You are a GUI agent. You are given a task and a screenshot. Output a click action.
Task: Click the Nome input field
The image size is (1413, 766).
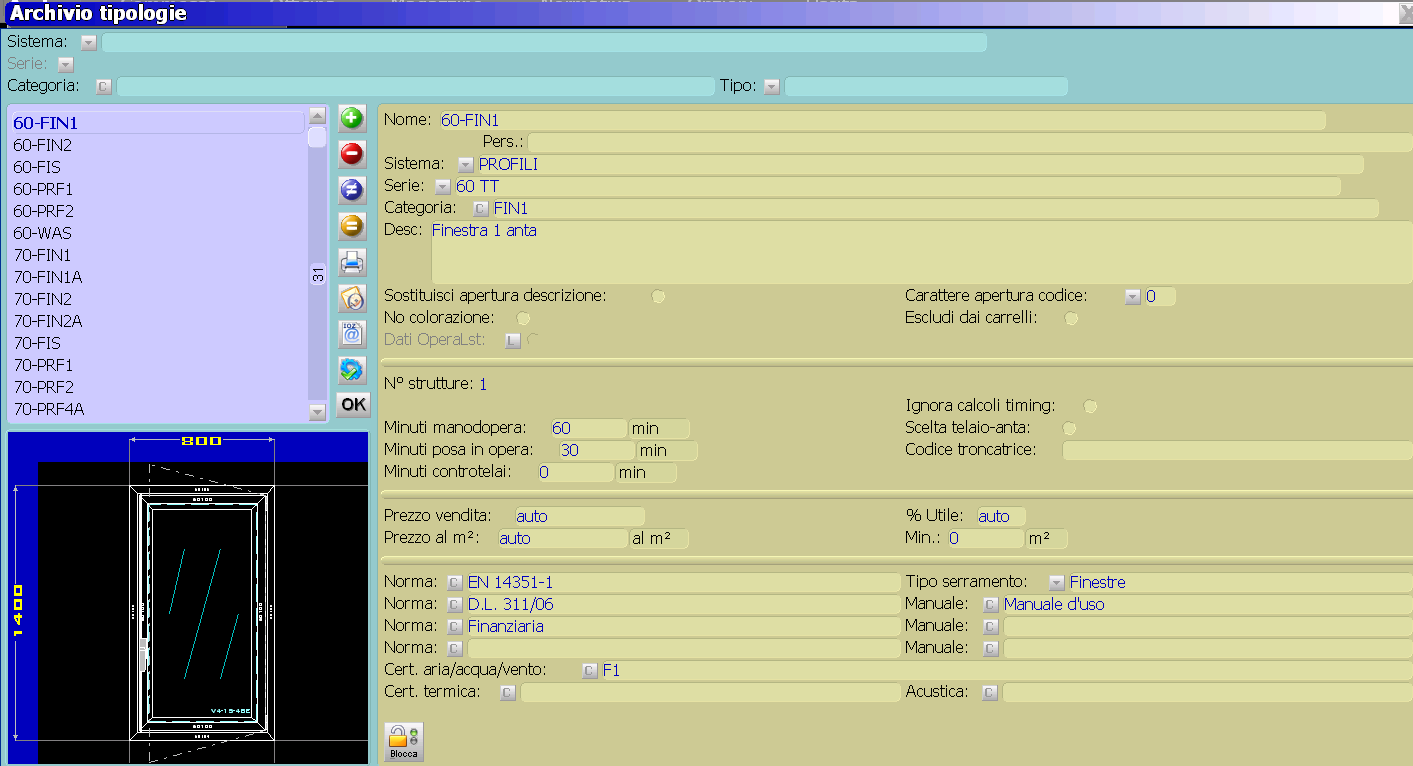pos(882,120)
